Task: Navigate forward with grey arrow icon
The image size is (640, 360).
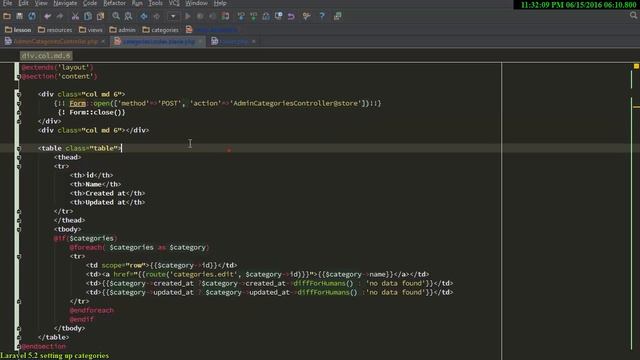Action: click(x=156, y=16)
